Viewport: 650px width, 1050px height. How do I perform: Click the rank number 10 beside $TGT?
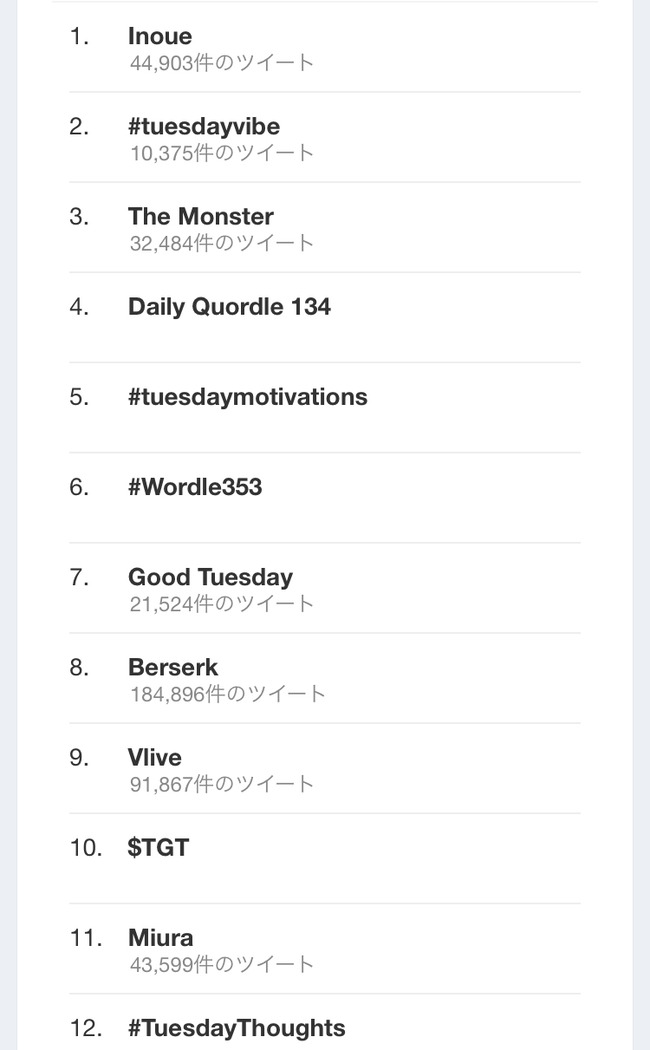point(85,848)
